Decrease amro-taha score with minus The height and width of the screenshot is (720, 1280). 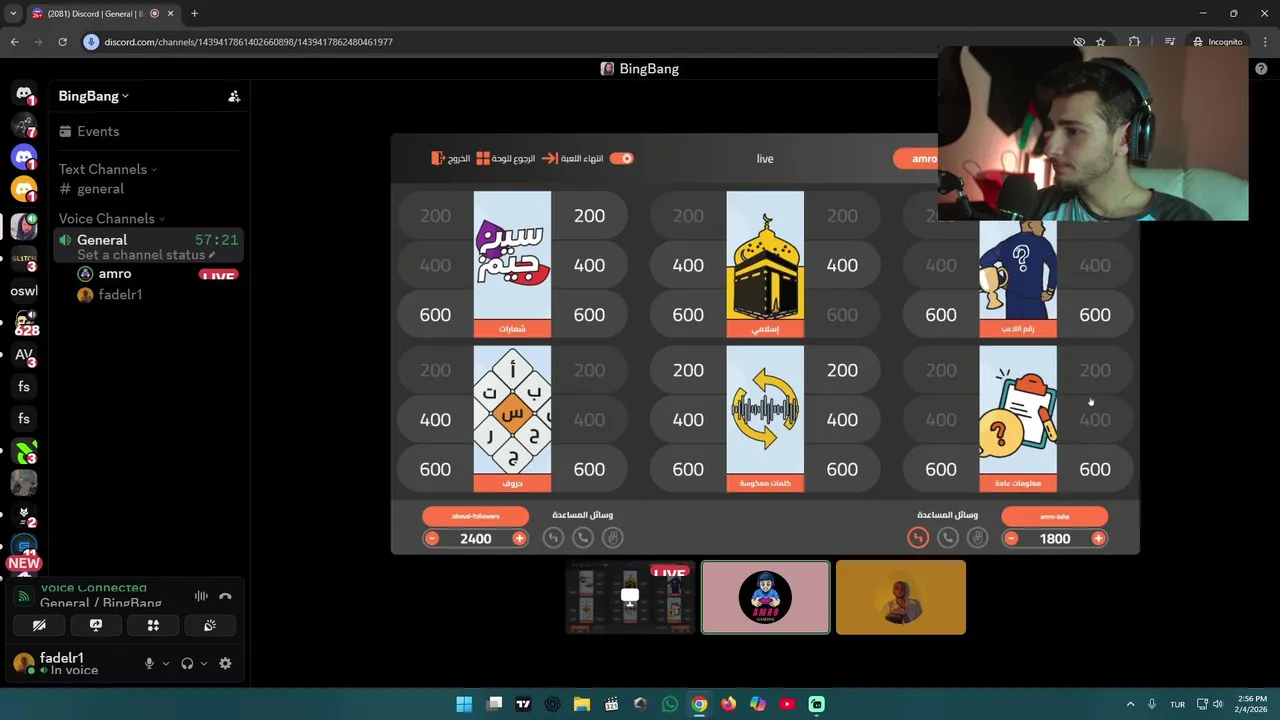[1011, 539]
